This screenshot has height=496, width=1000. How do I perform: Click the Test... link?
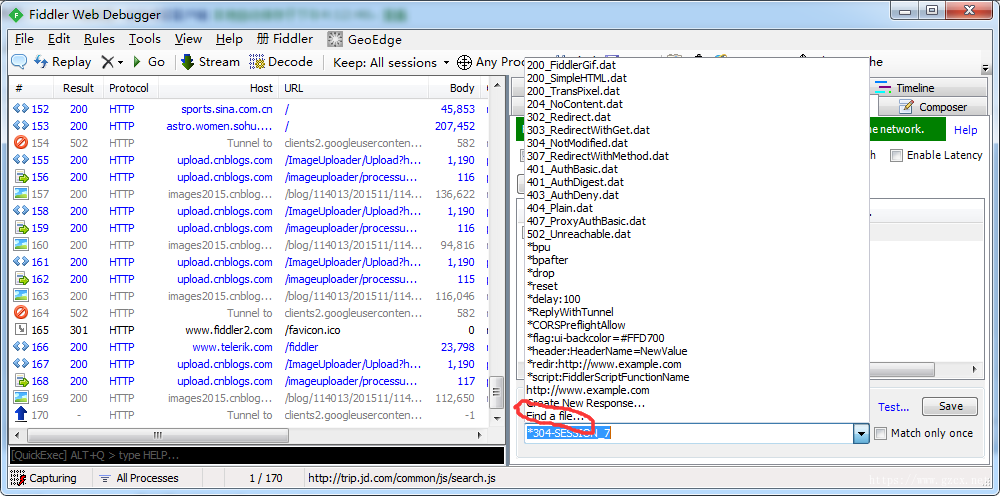893,407
